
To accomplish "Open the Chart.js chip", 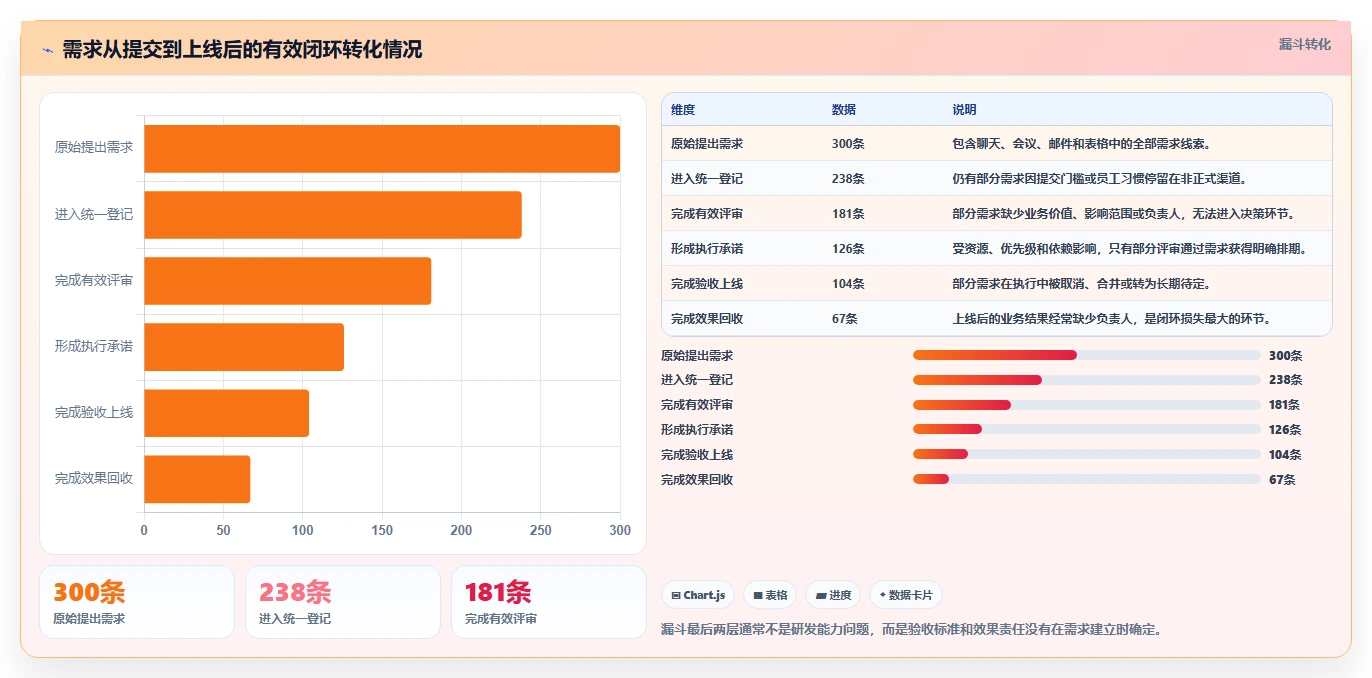I will click(698, 595).
